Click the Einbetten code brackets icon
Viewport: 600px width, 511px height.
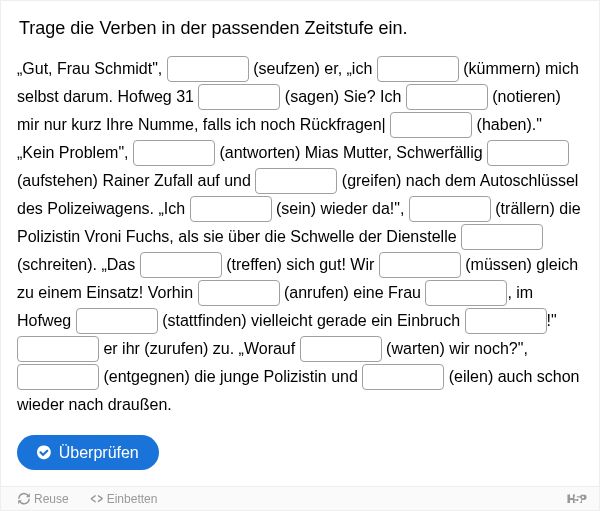(x=96, y=499)
